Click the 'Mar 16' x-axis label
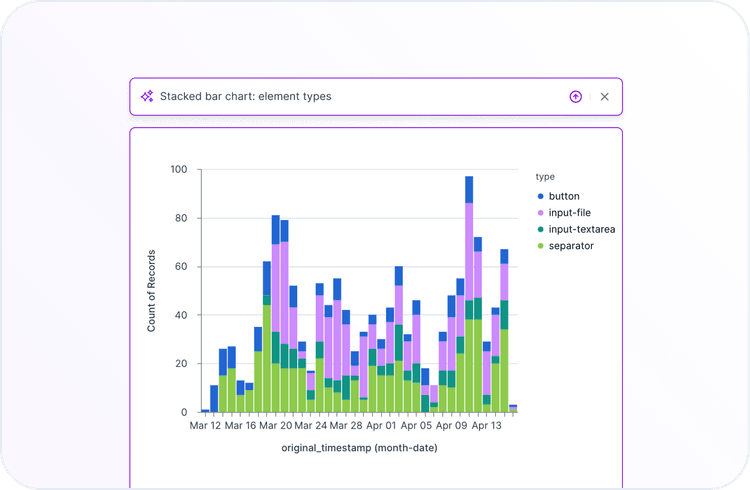 coord(240,425)
